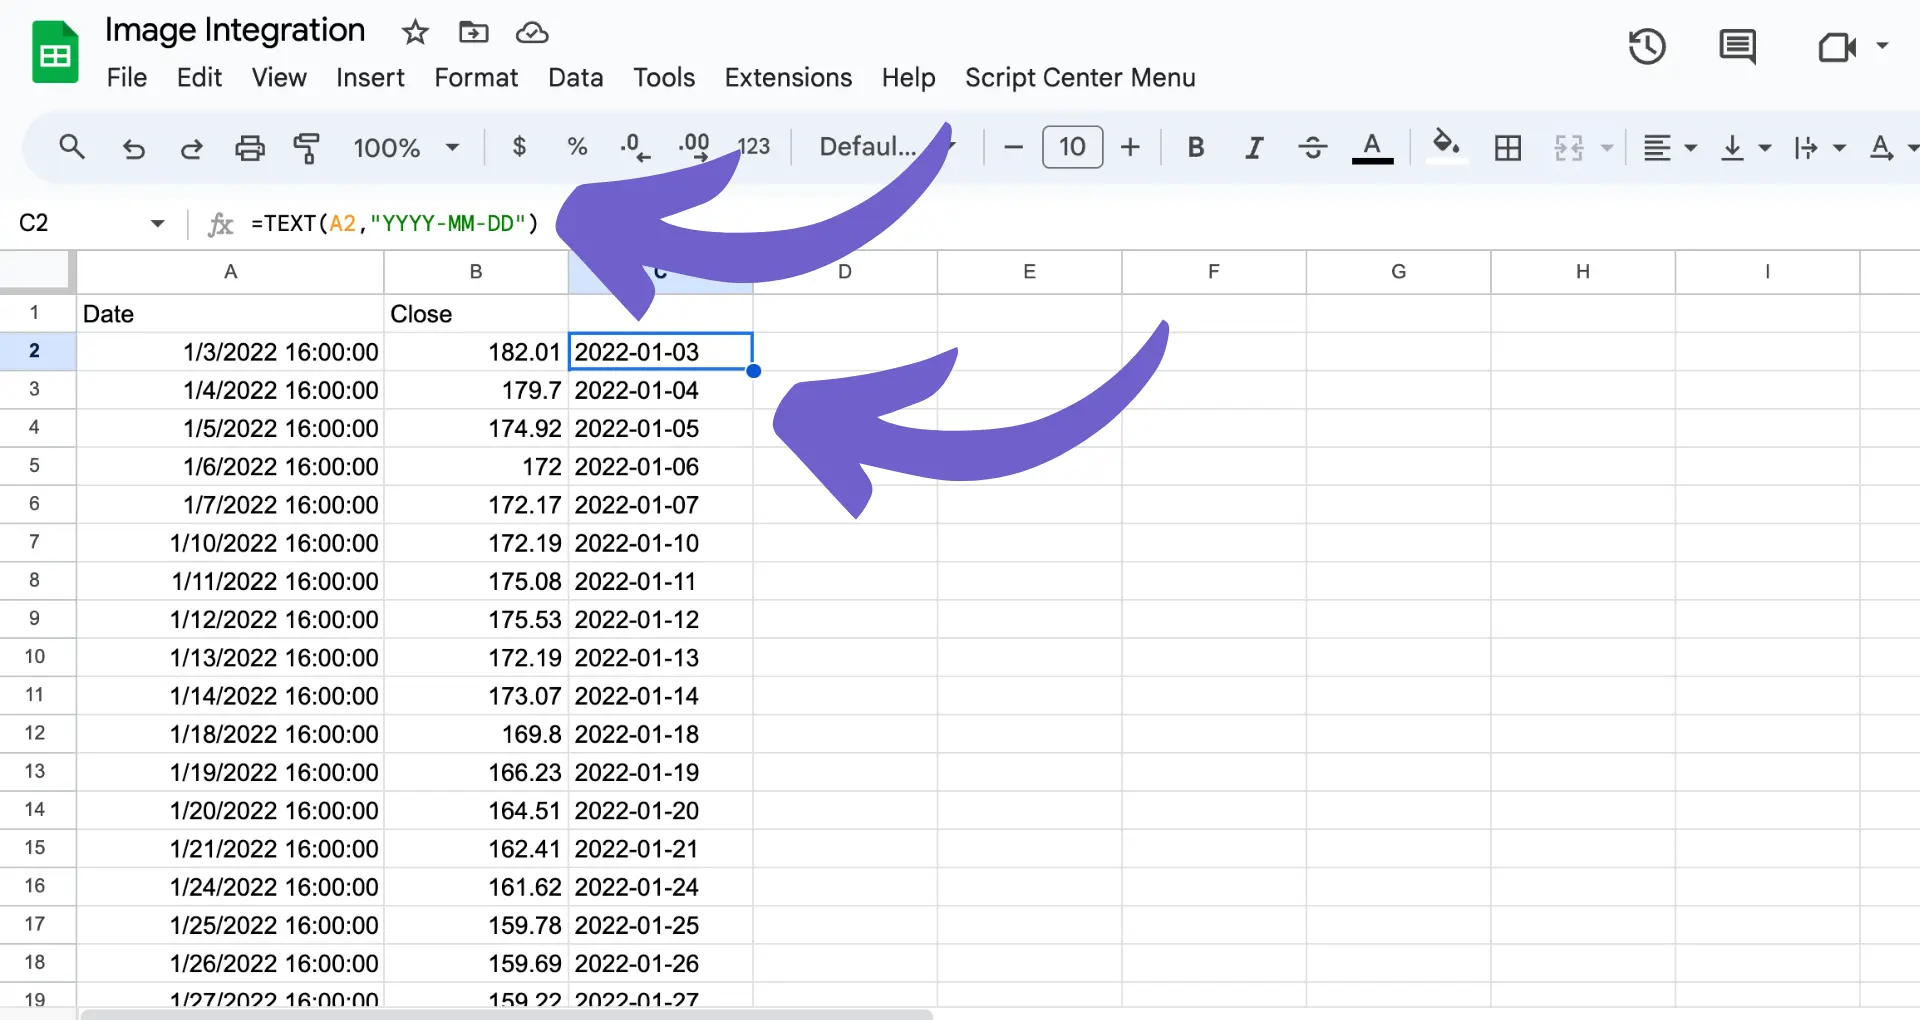Open the Edit menu

(199, 77)
